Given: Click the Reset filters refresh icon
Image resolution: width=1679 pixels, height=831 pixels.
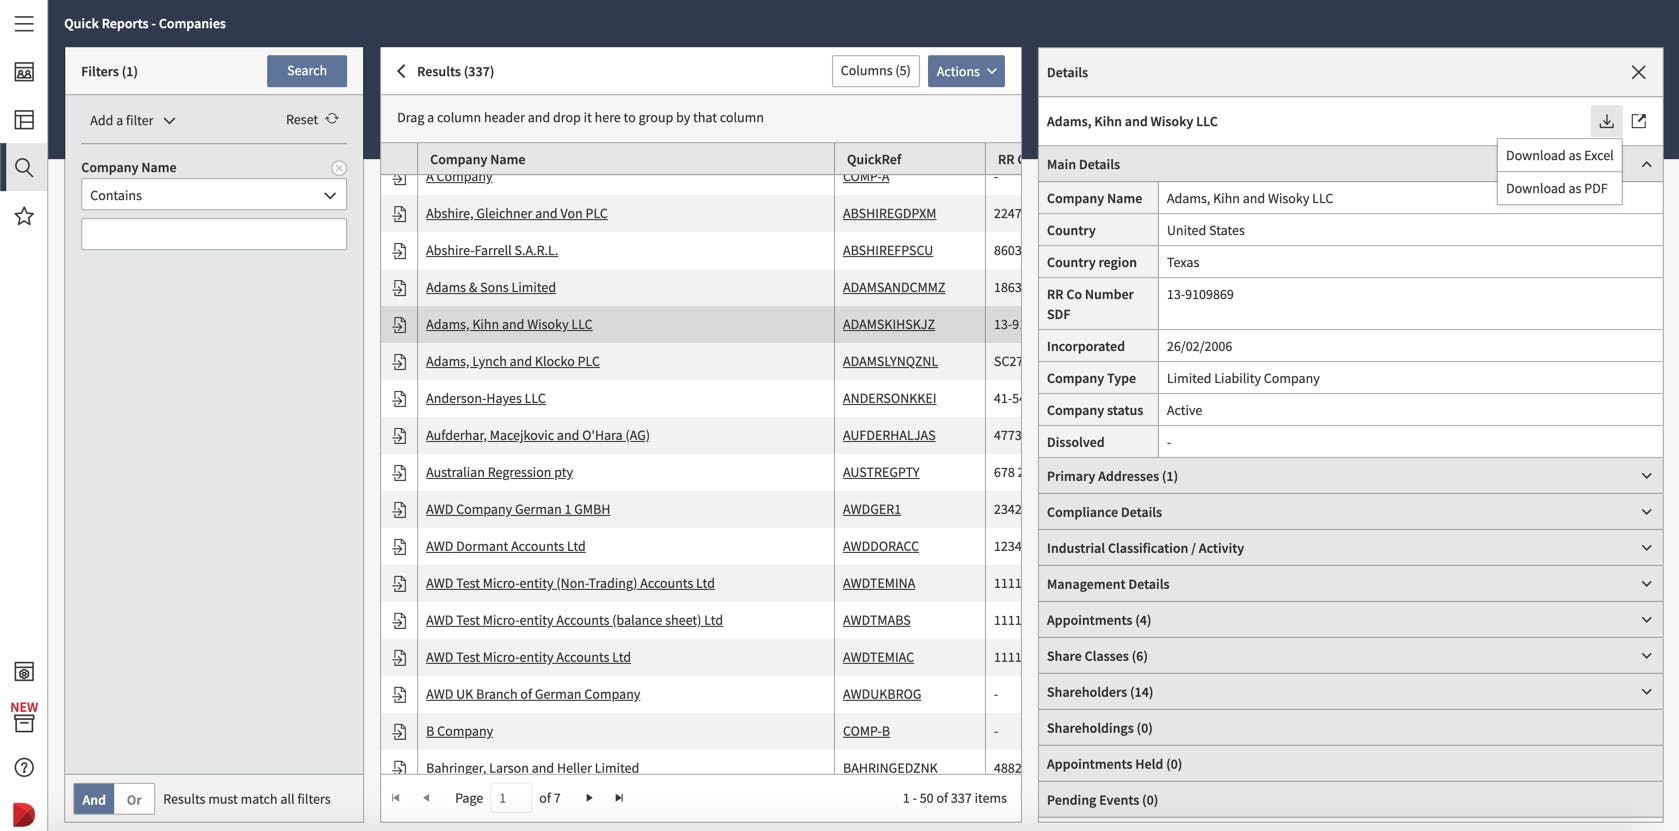Looking at the screenshot, I should (332, 119).
